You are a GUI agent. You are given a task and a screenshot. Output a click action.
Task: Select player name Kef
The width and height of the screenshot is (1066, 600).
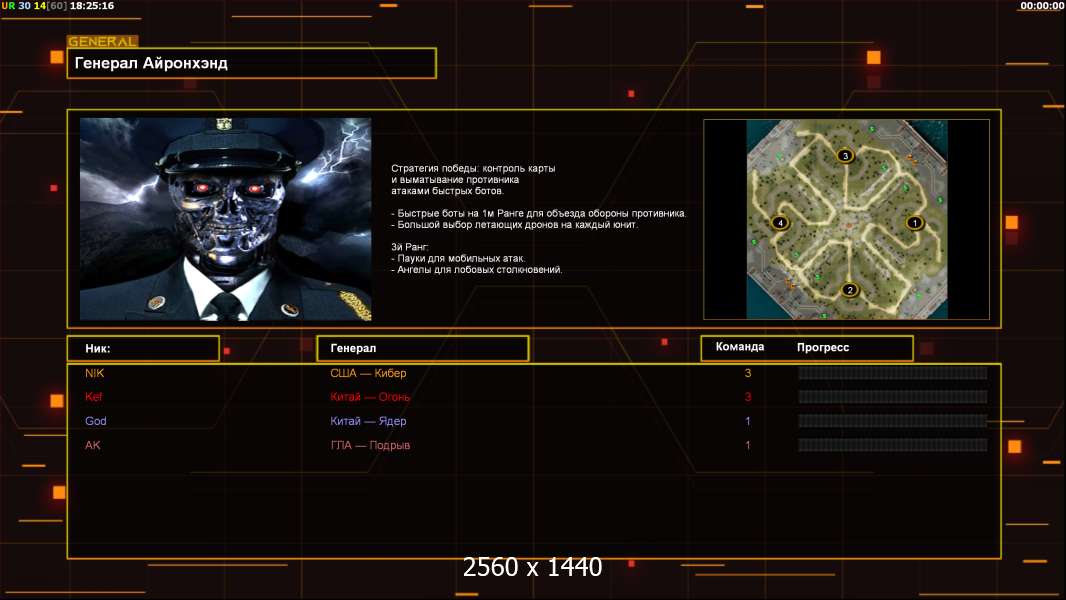tap(94, 397)
